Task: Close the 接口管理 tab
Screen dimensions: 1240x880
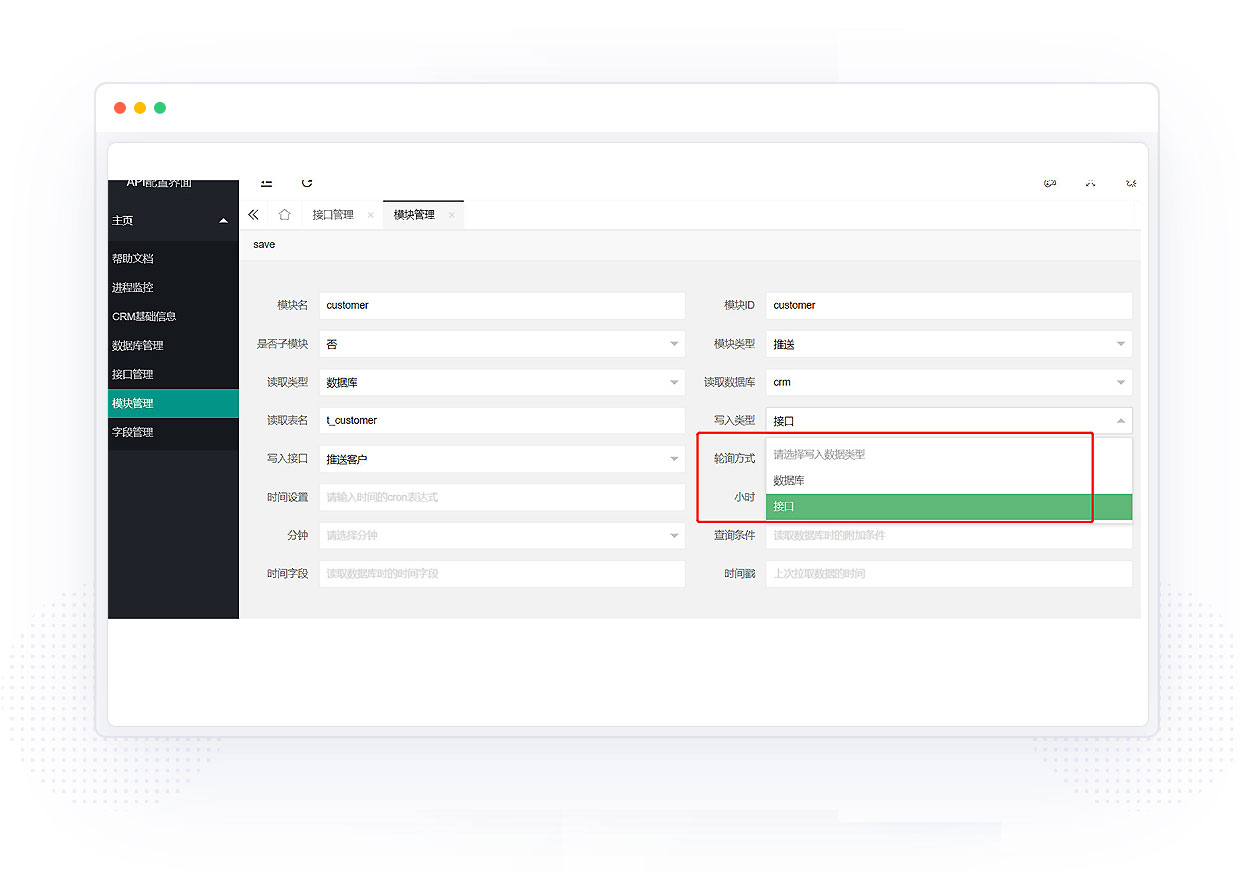Action: tap(371, 215)
